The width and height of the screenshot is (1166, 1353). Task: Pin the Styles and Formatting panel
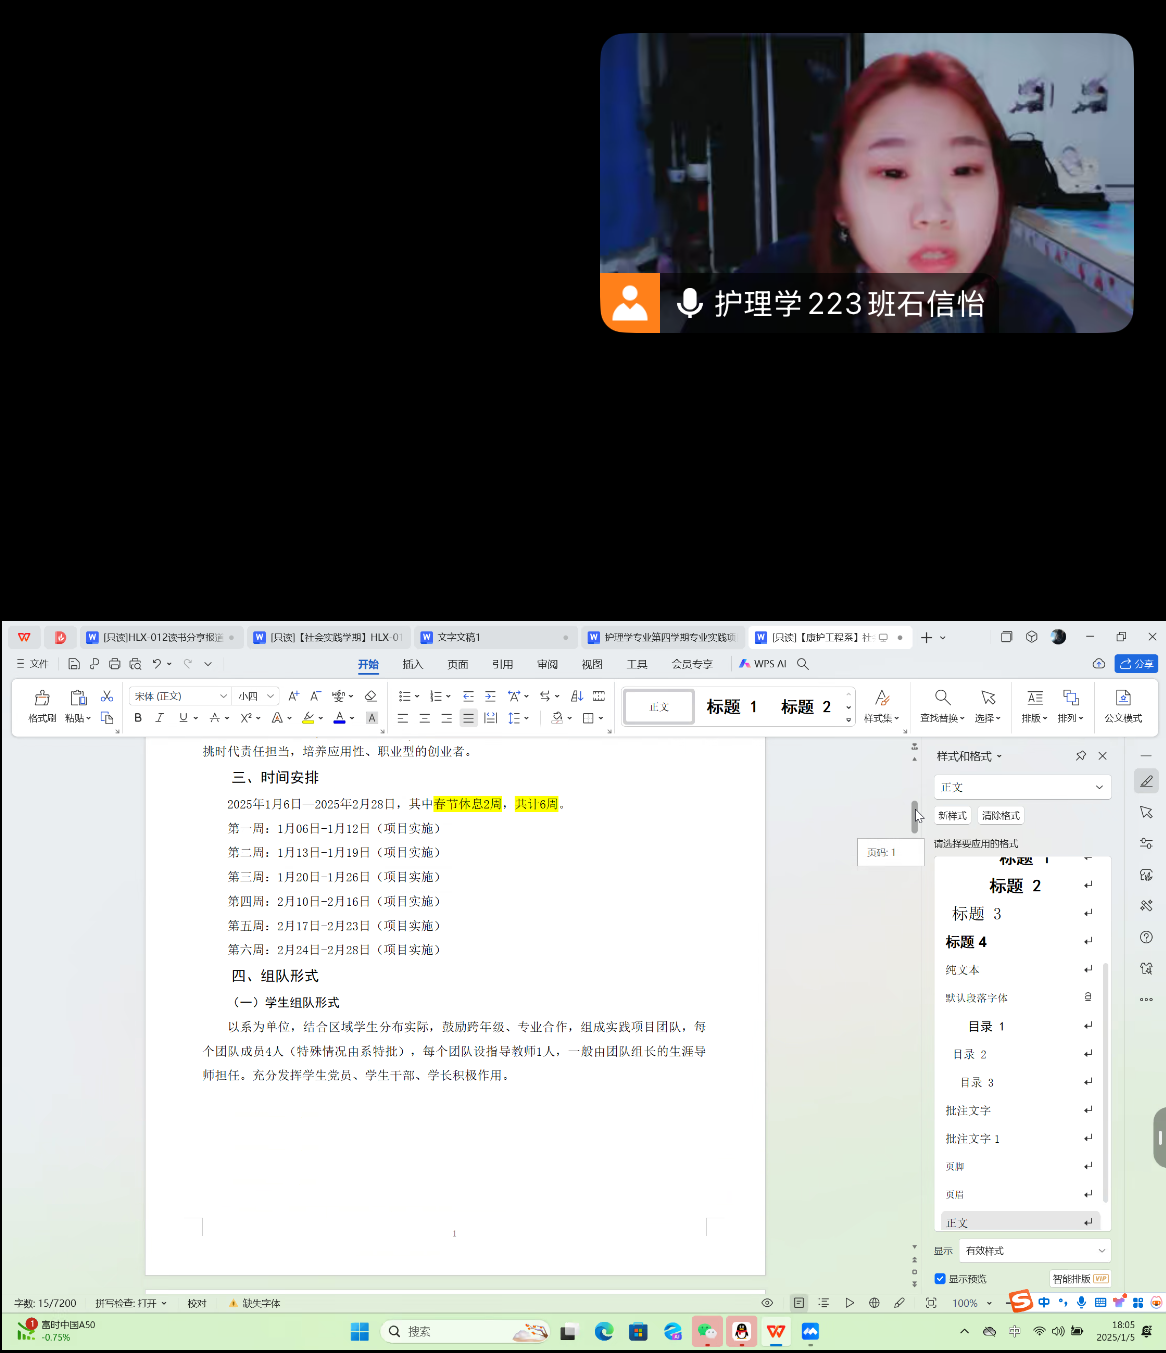coord(1080,756)
